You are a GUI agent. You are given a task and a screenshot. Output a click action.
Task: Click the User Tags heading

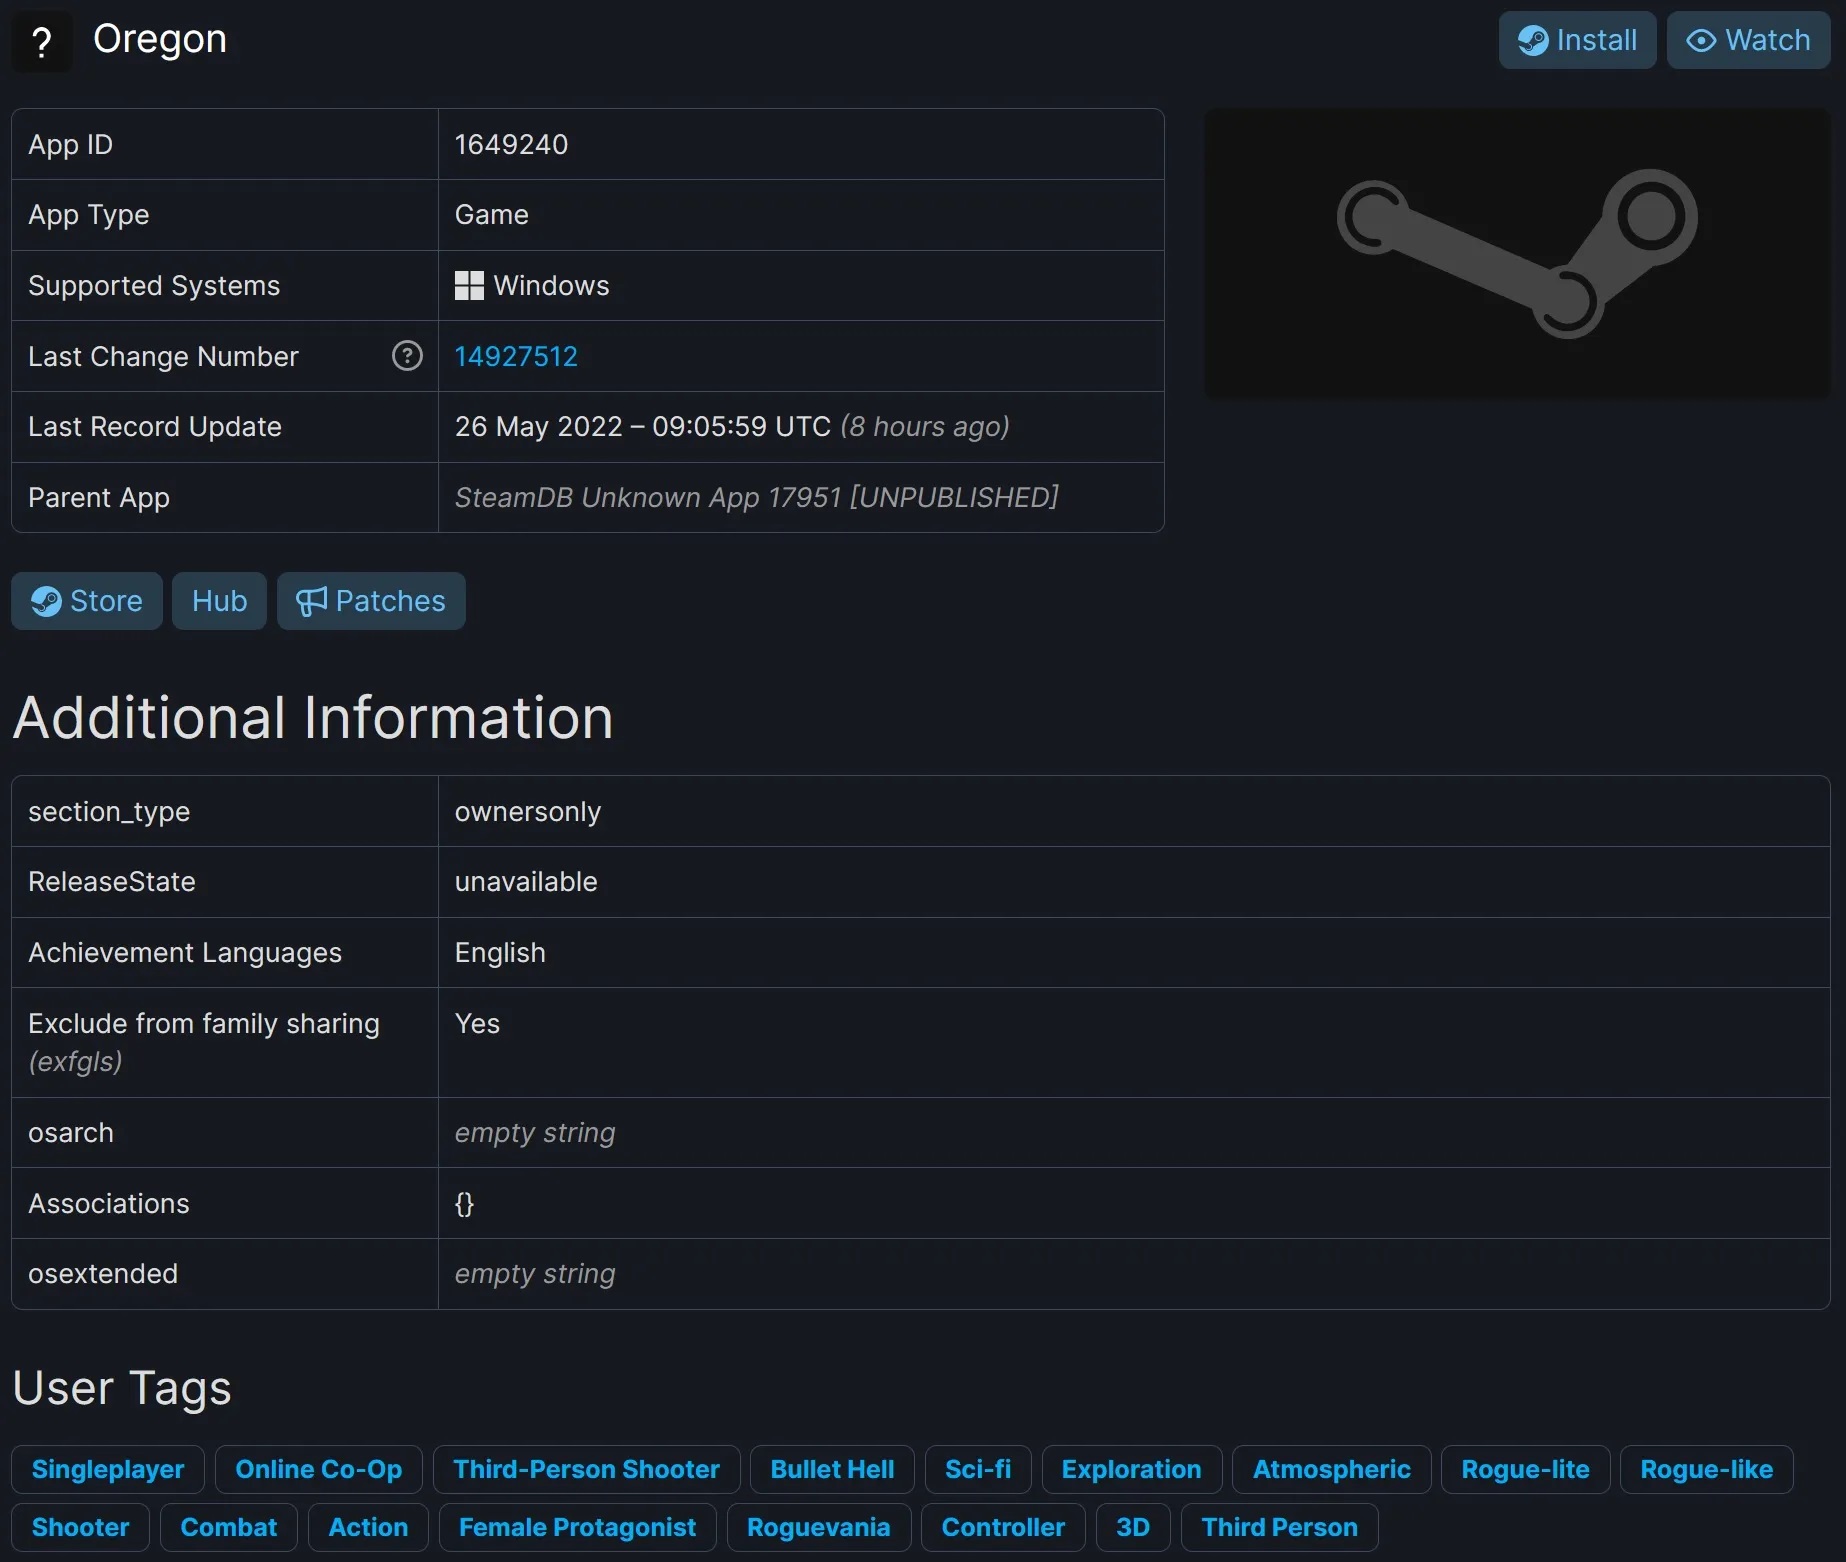point(122,1388)
